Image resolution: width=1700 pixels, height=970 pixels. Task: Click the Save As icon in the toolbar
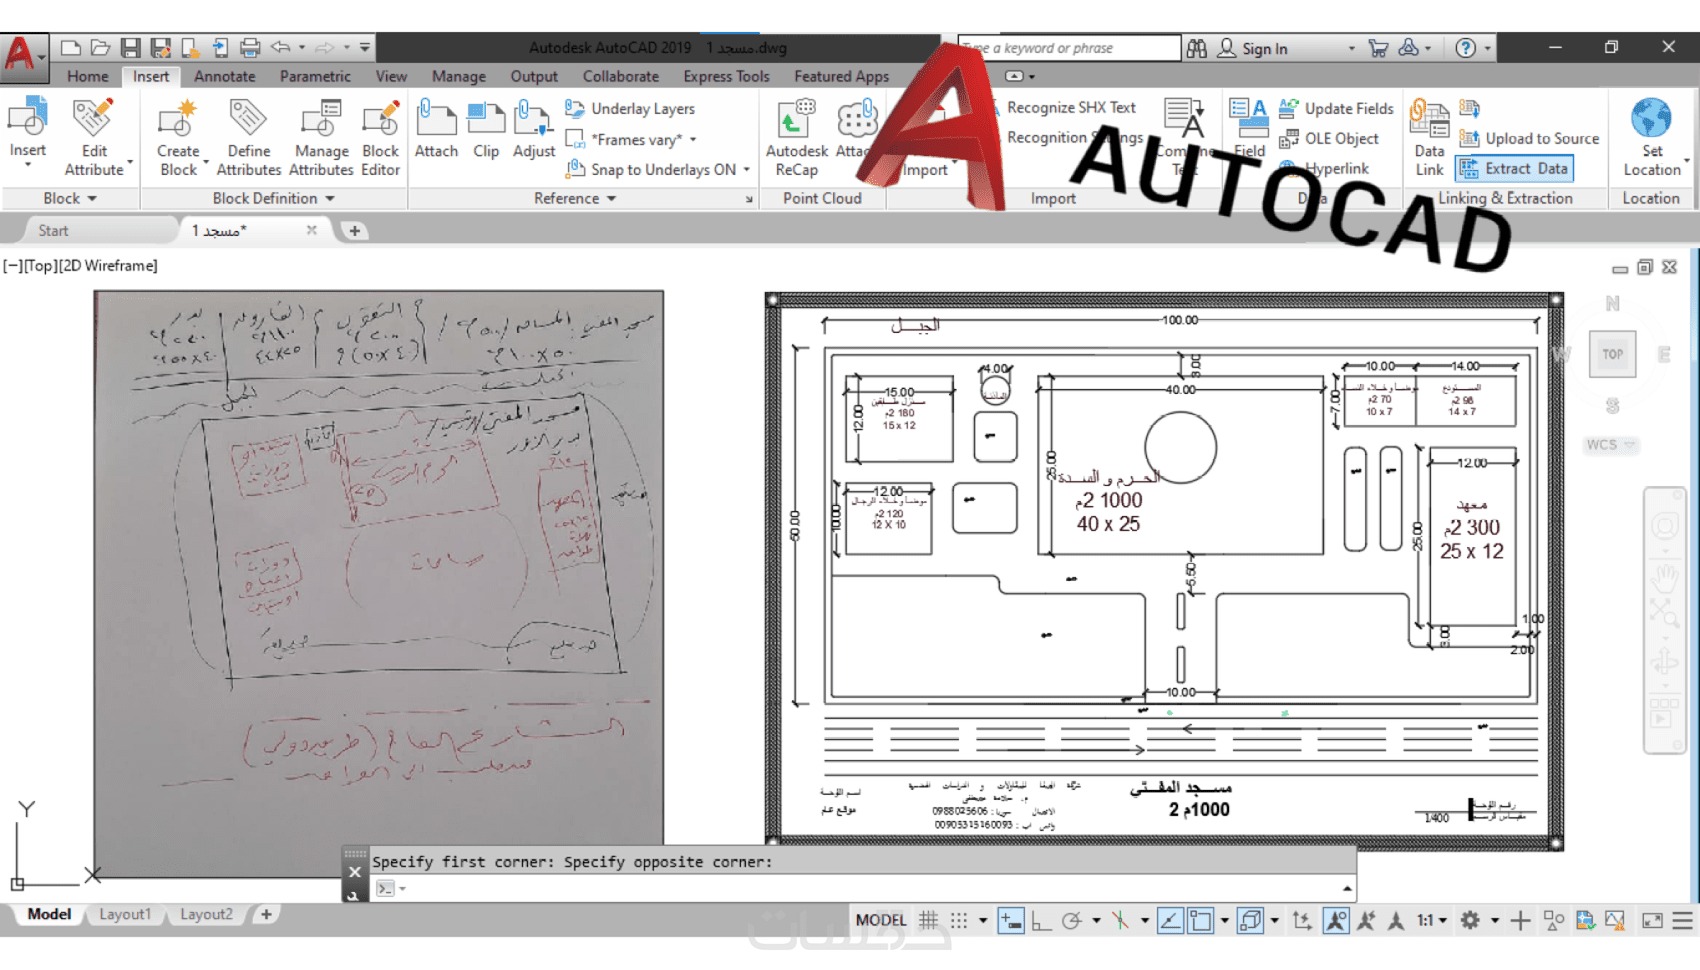point(160,47)
